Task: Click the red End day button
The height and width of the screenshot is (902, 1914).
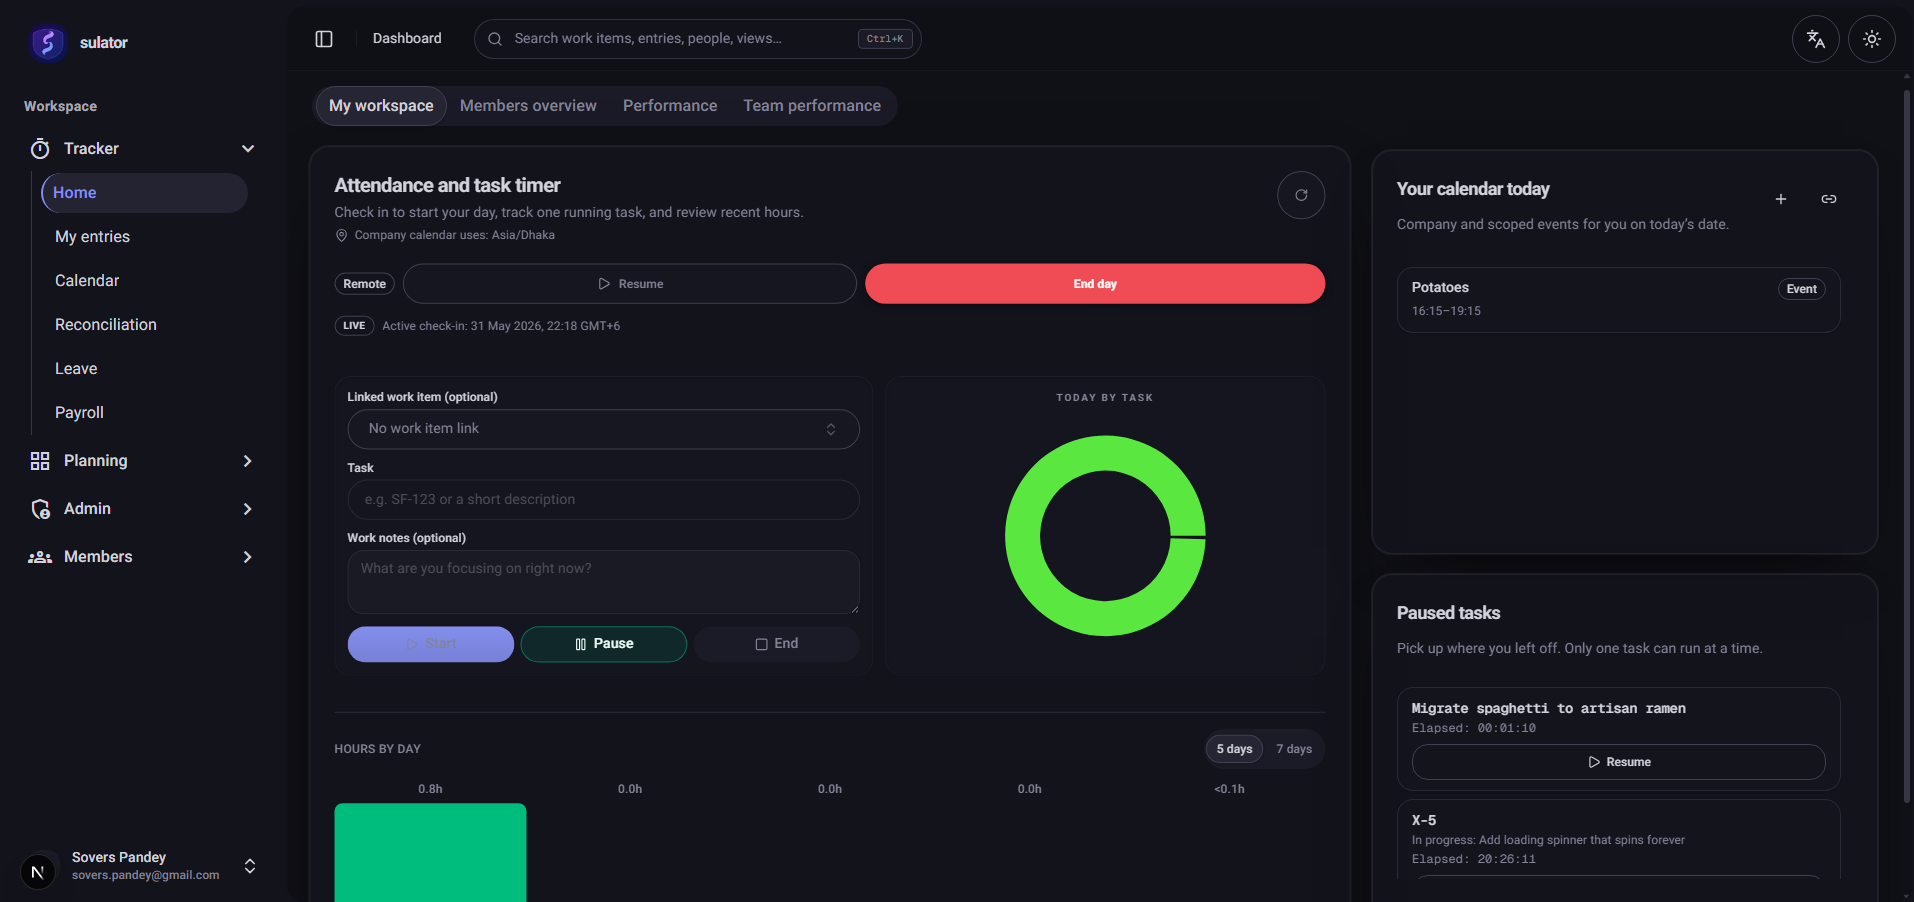Action: pyautogui.click(x=1095, y=284)
